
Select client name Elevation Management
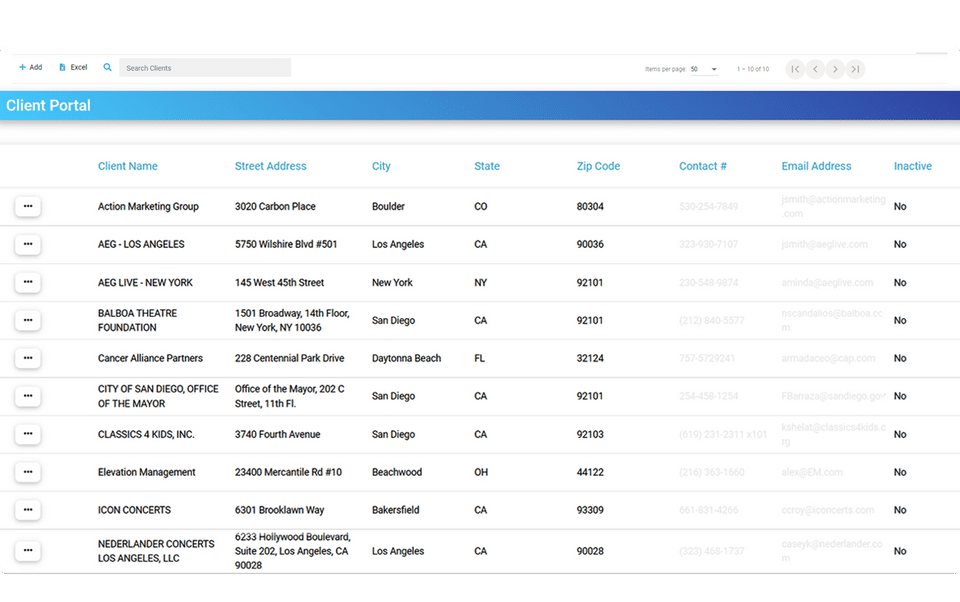coord(146,472)
